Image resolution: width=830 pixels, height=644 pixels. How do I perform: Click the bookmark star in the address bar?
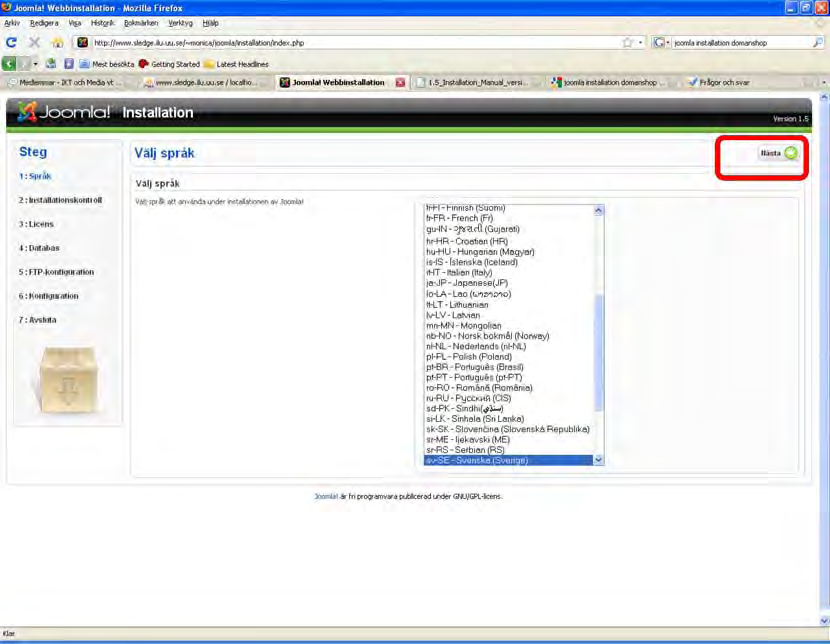627,42
